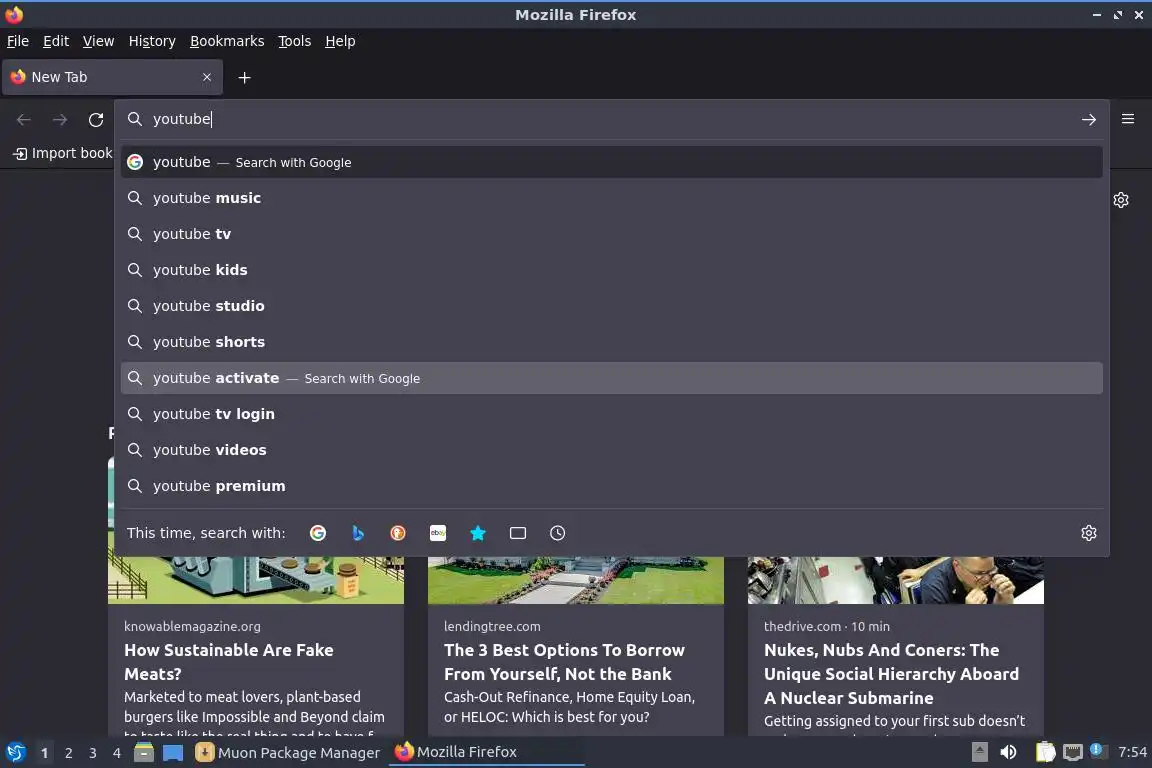This screenshot has width=1152, height=768.
Task: Open the History menu
Action: 152,41
